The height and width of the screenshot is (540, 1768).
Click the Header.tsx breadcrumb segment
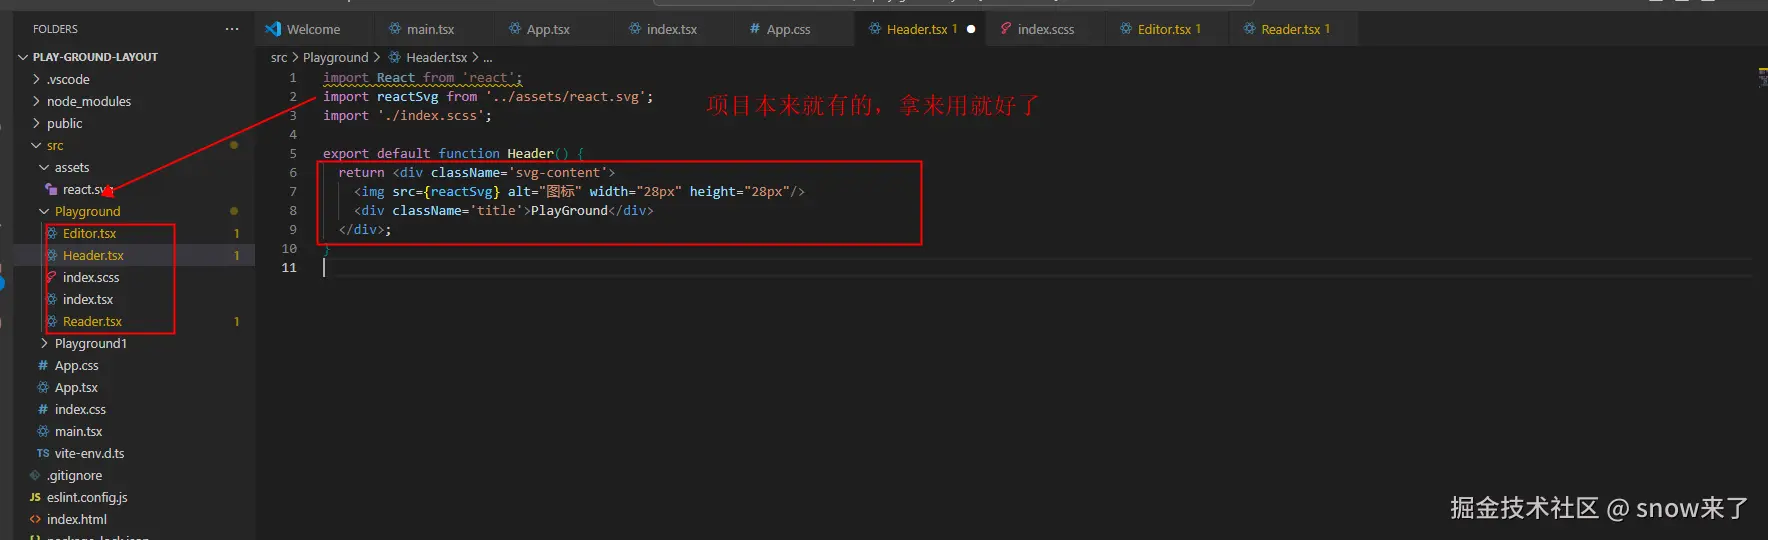coord(436,57)
